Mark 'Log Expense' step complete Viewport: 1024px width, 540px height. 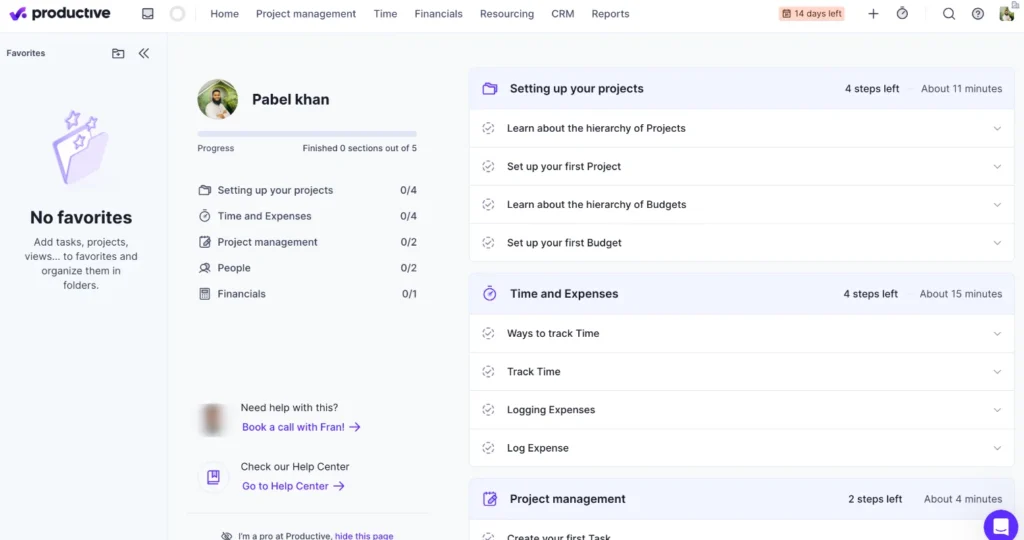(488, 448)
